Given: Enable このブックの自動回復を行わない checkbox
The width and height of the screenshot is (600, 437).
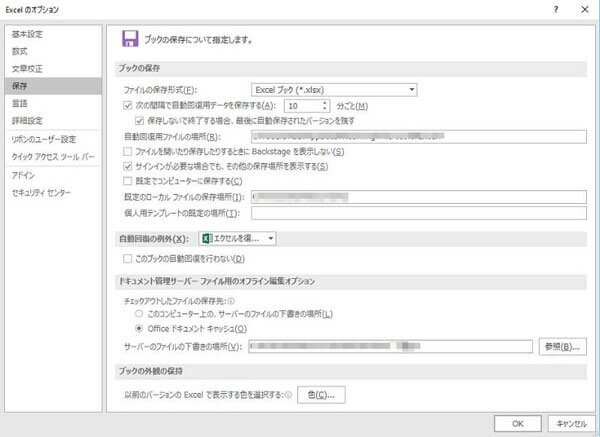Looking at the screenshot, I should pos(128,259).
